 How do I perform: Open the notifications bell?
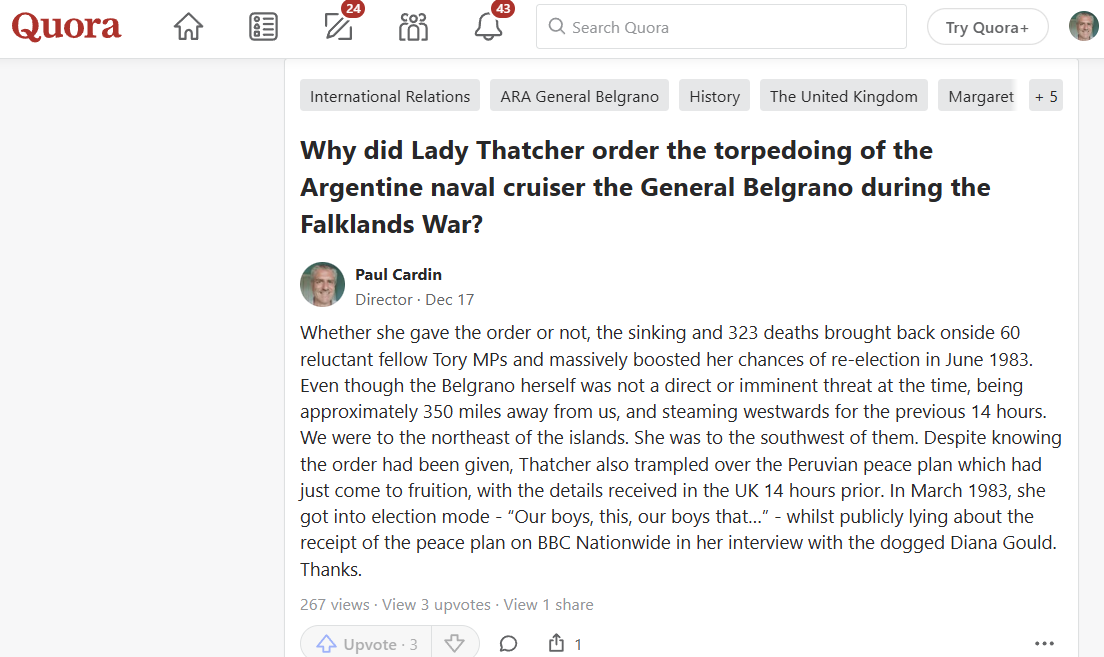click(488, 27)
